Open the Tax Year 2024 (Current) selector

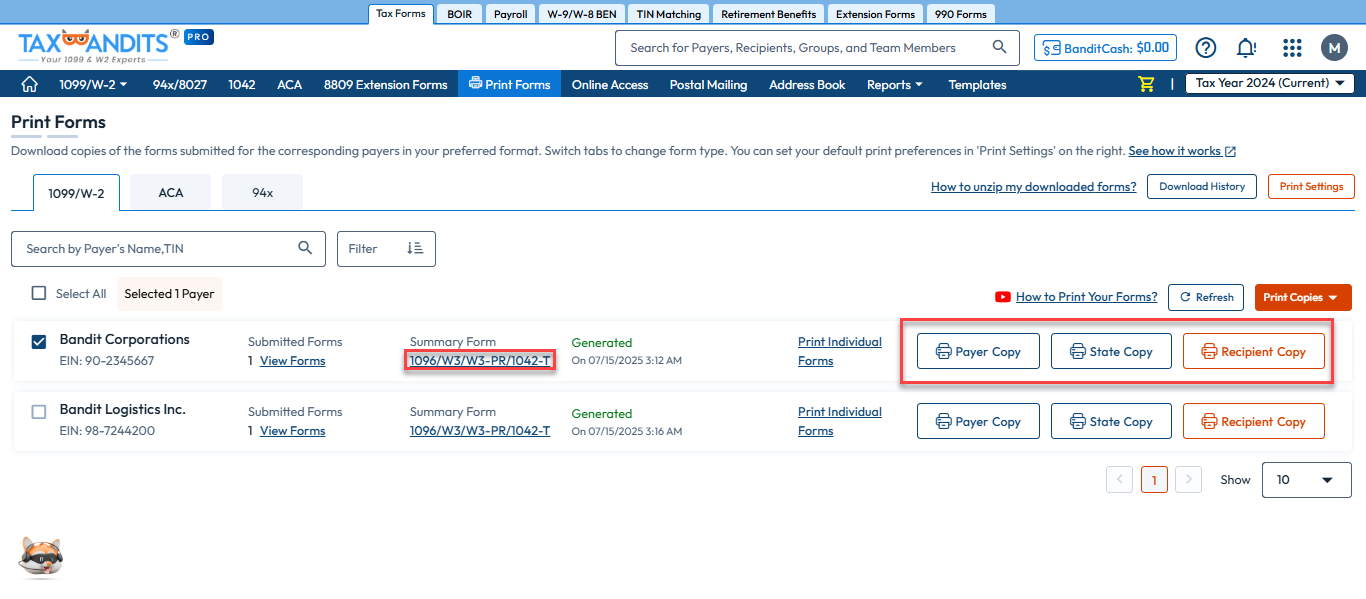pyautogui.click(x=1270, y=83)
